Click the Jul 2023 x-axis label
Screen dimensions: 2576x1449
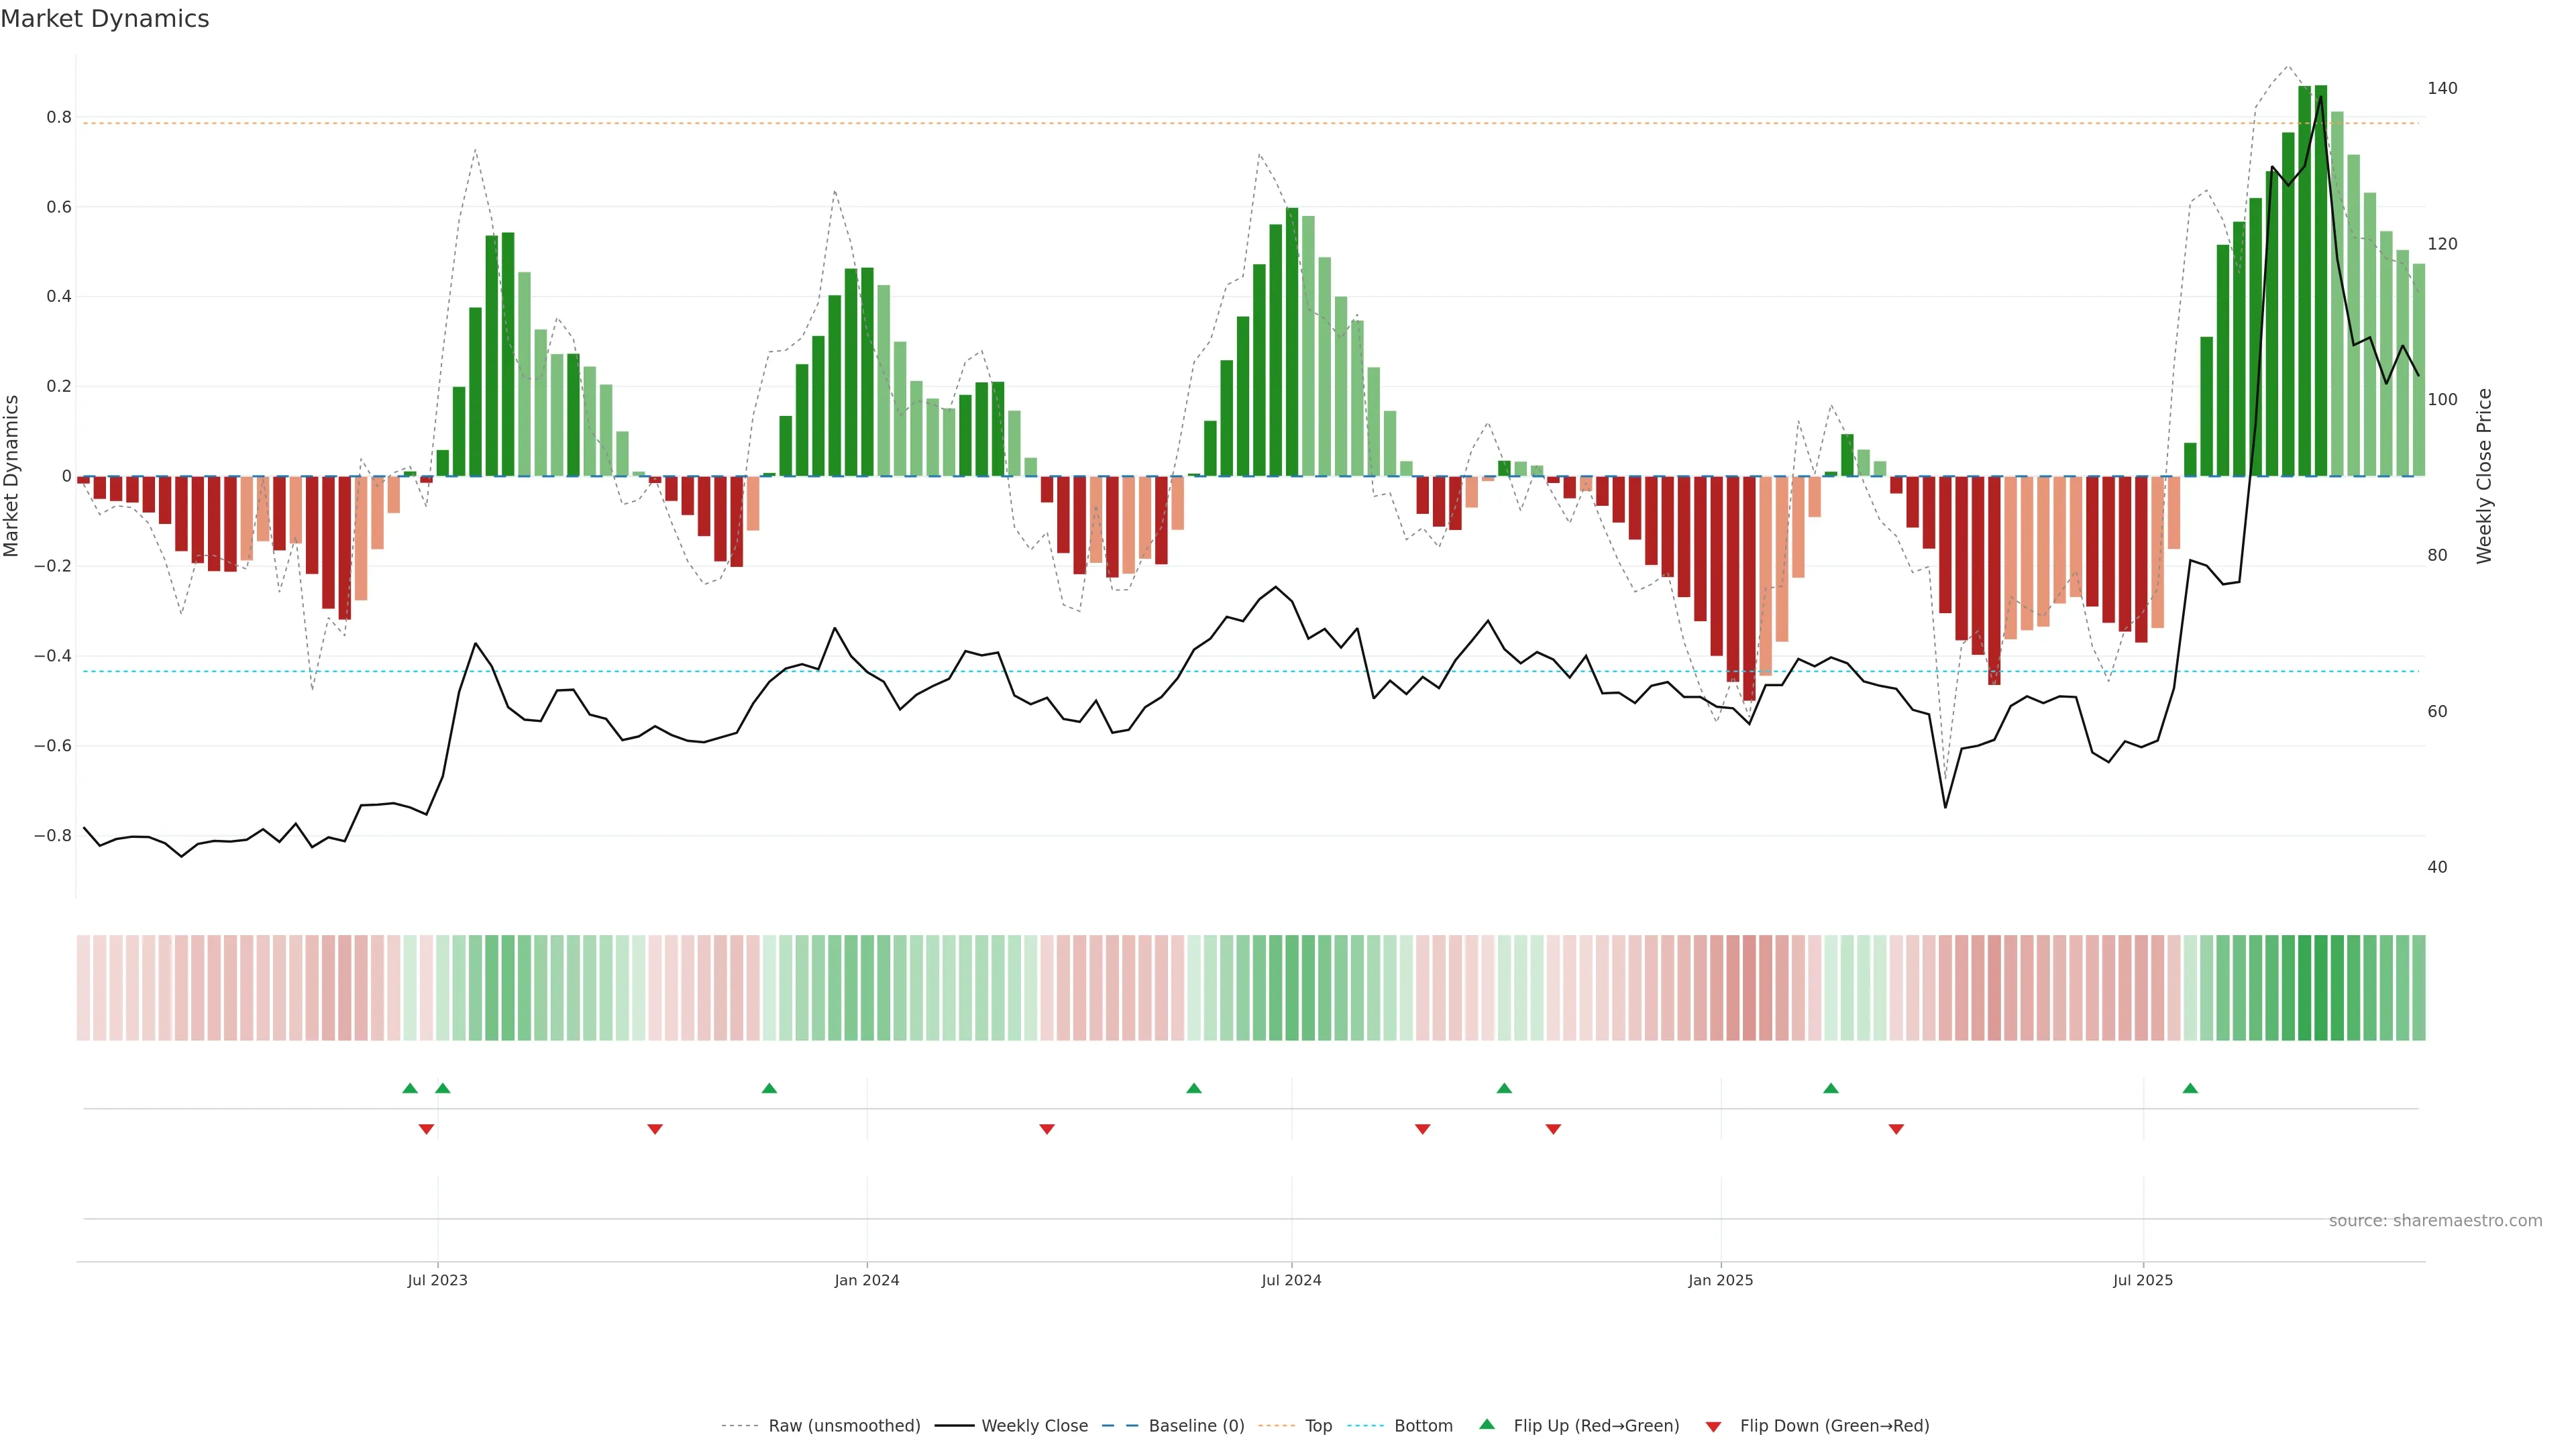coord(437,1280)
